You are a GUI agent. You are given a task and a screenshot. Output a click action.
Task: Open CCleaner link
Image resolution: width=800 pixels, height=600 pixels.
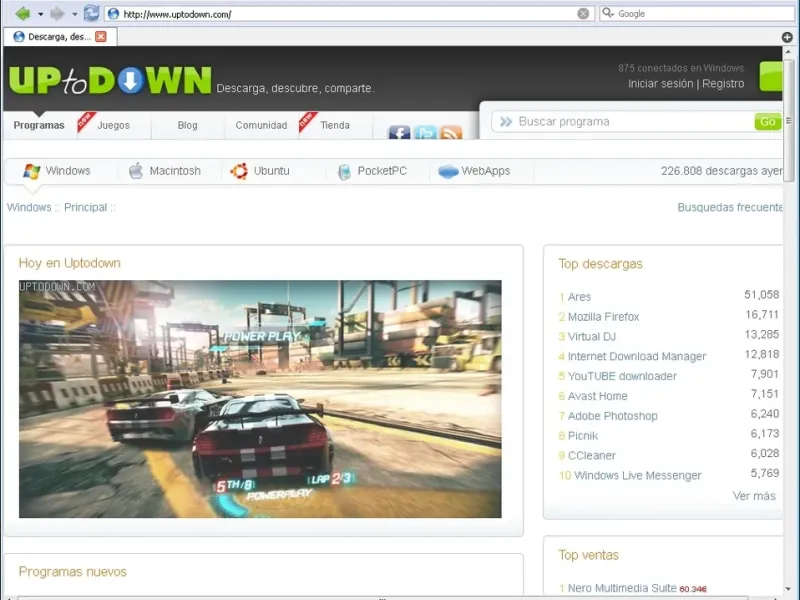click(591, 456)
